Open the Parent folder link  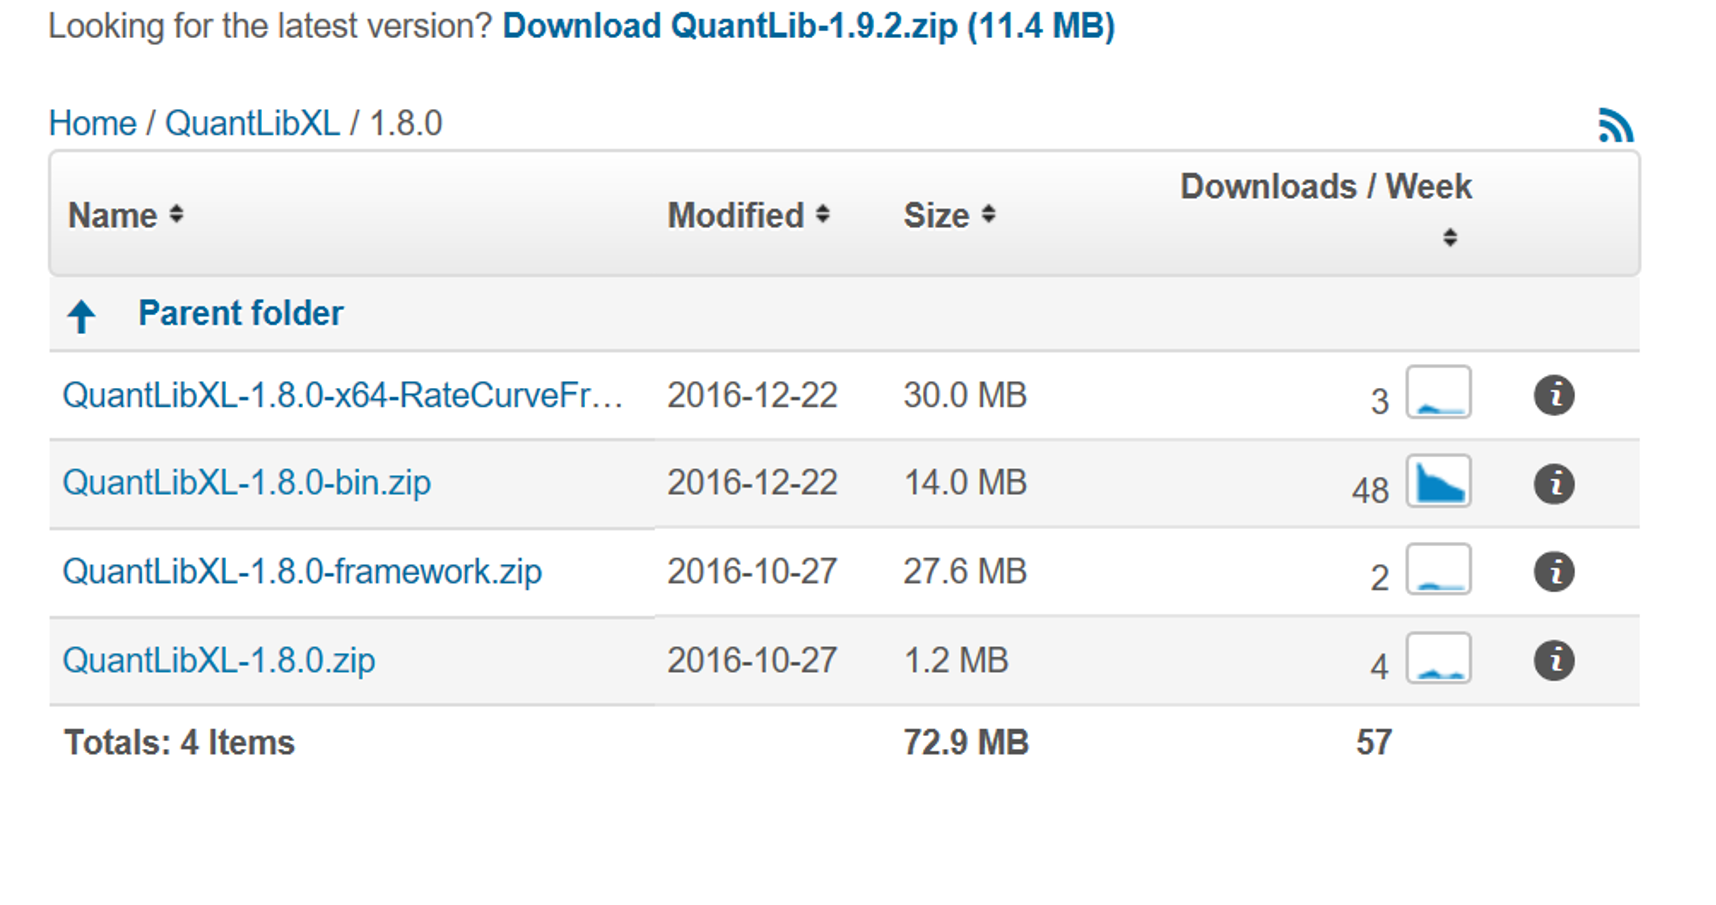click(x=240, y=314)
